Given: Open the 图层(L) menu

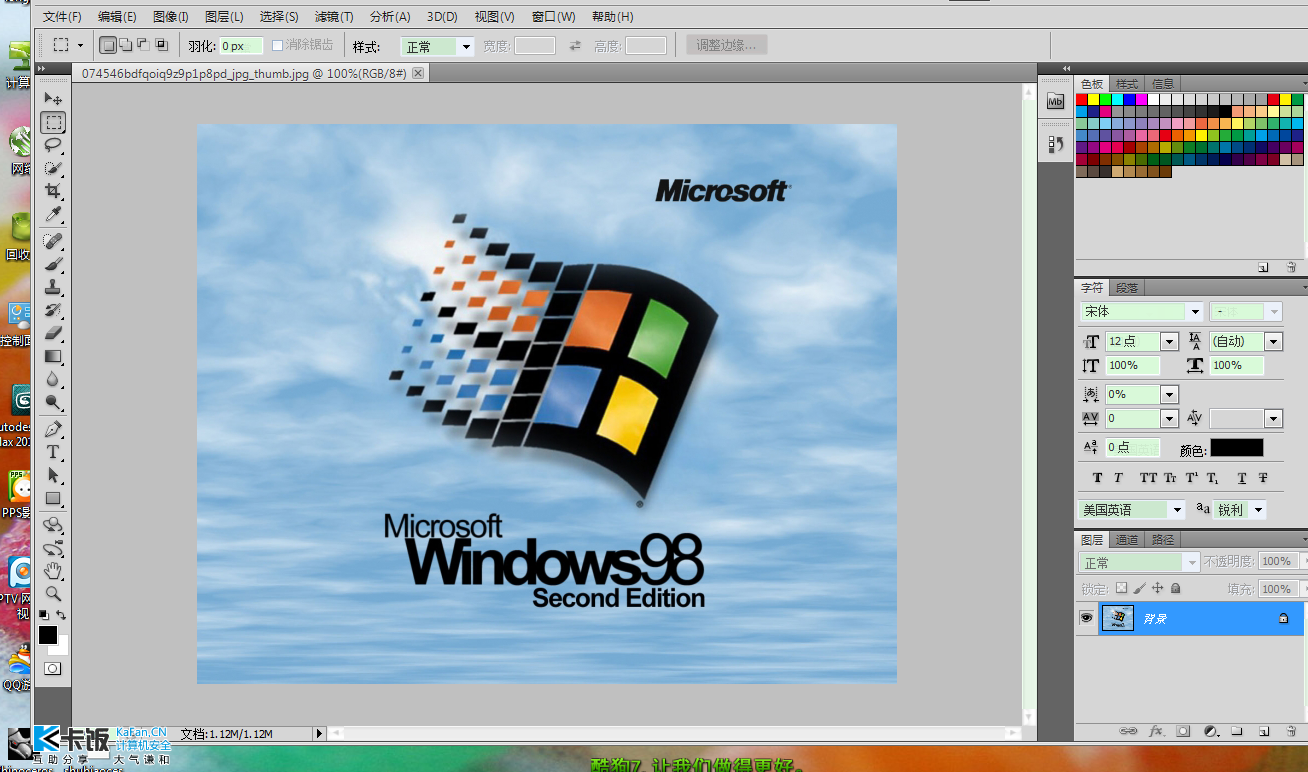Looking at the screenshot, I should tap(224, 17).
